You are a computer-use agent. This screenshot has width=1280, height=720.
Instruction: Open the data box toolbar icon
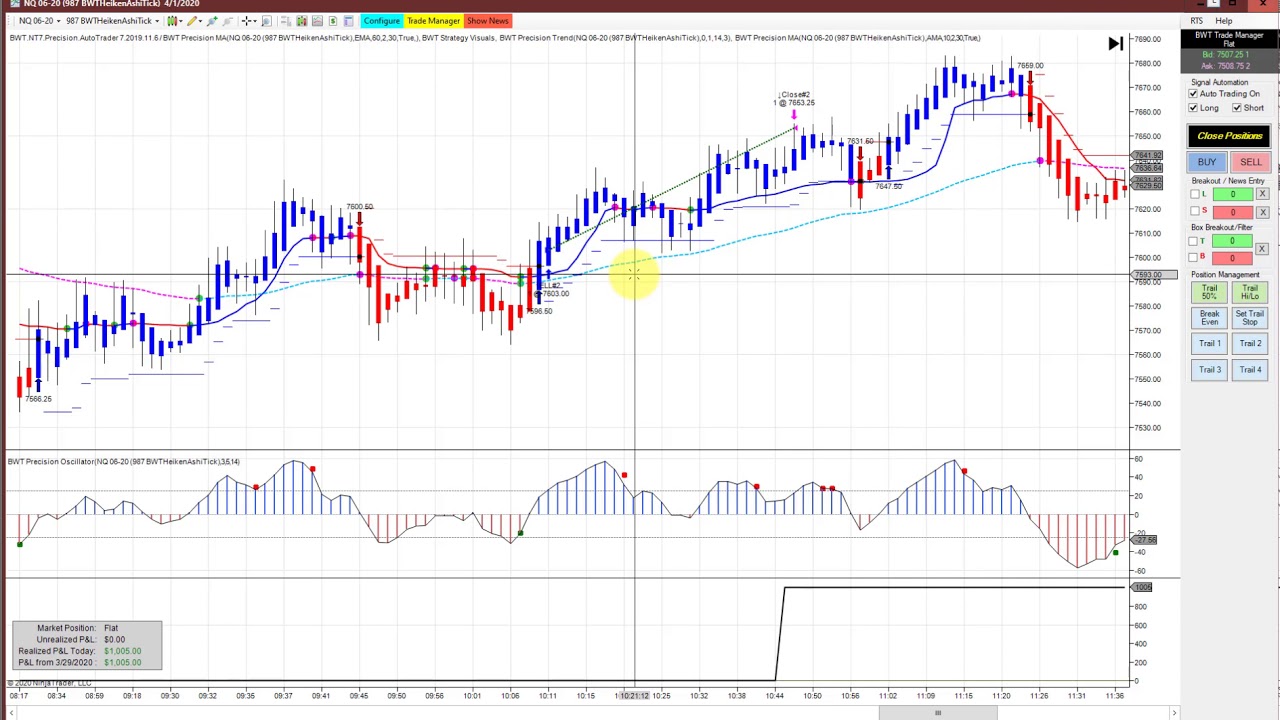coord(287,21)
